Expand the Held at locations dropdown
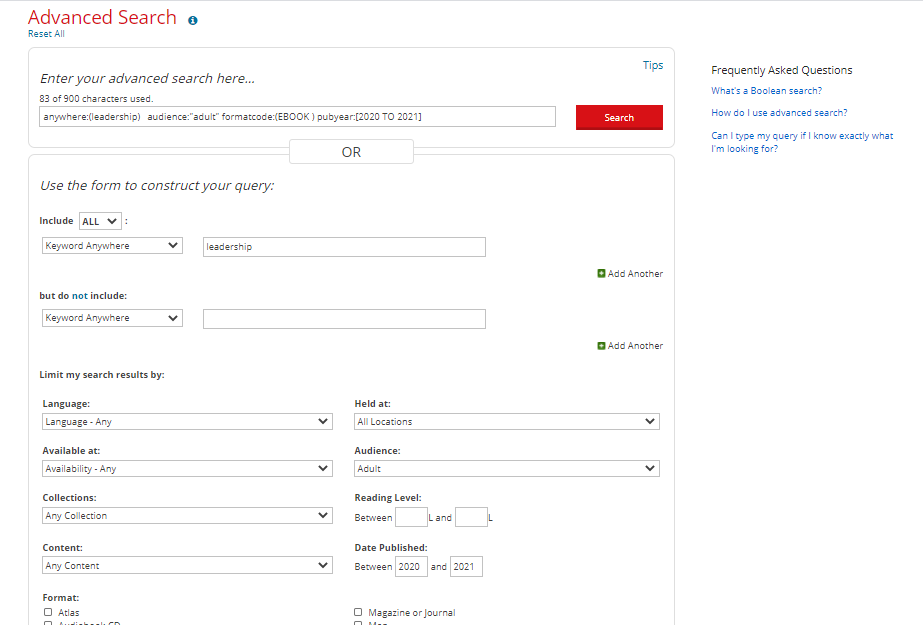 click(x=507, y=422)
